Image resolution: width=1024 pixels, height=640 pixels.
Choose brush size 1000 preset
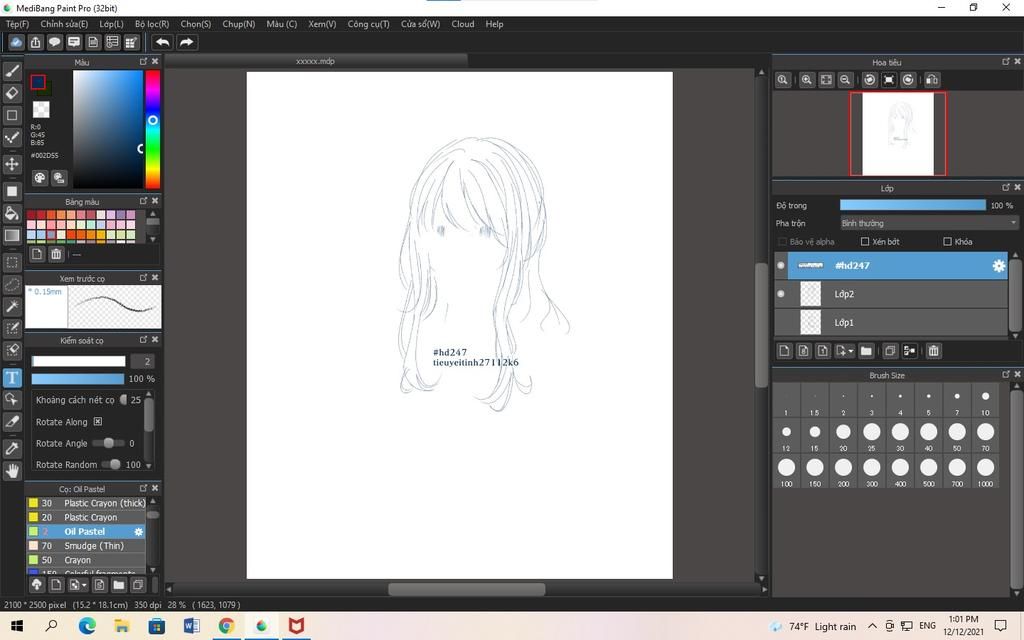(985, 472)
